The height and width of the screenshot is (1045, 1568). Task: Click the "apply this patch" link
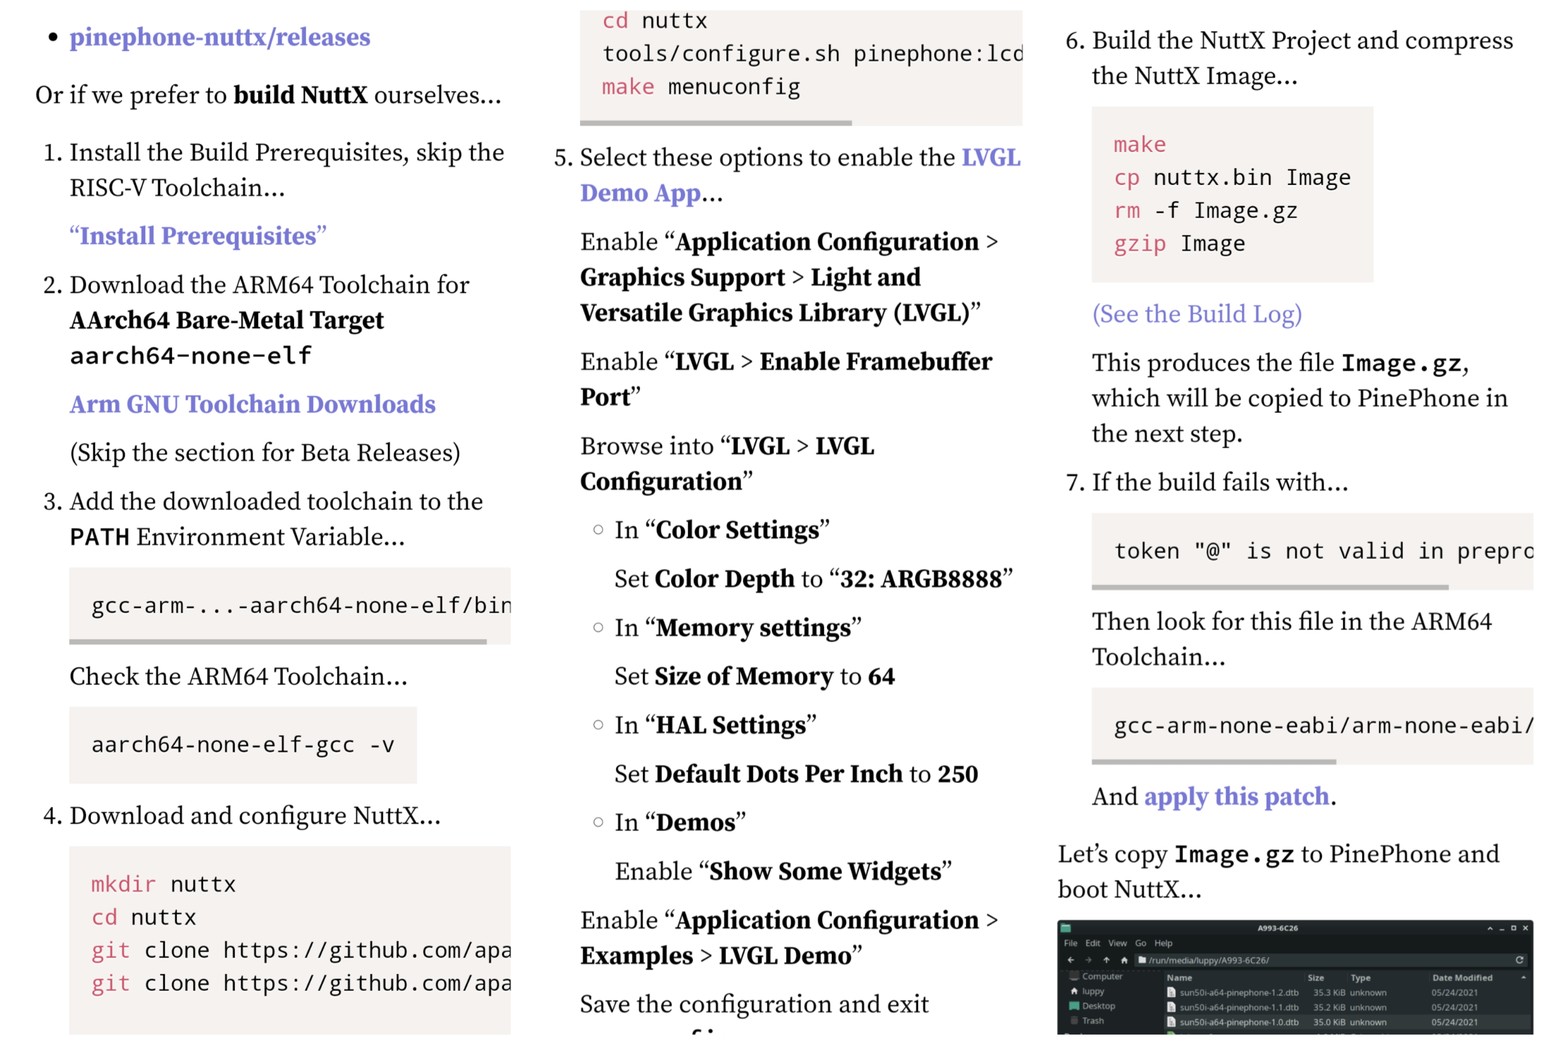point(1236,796)
